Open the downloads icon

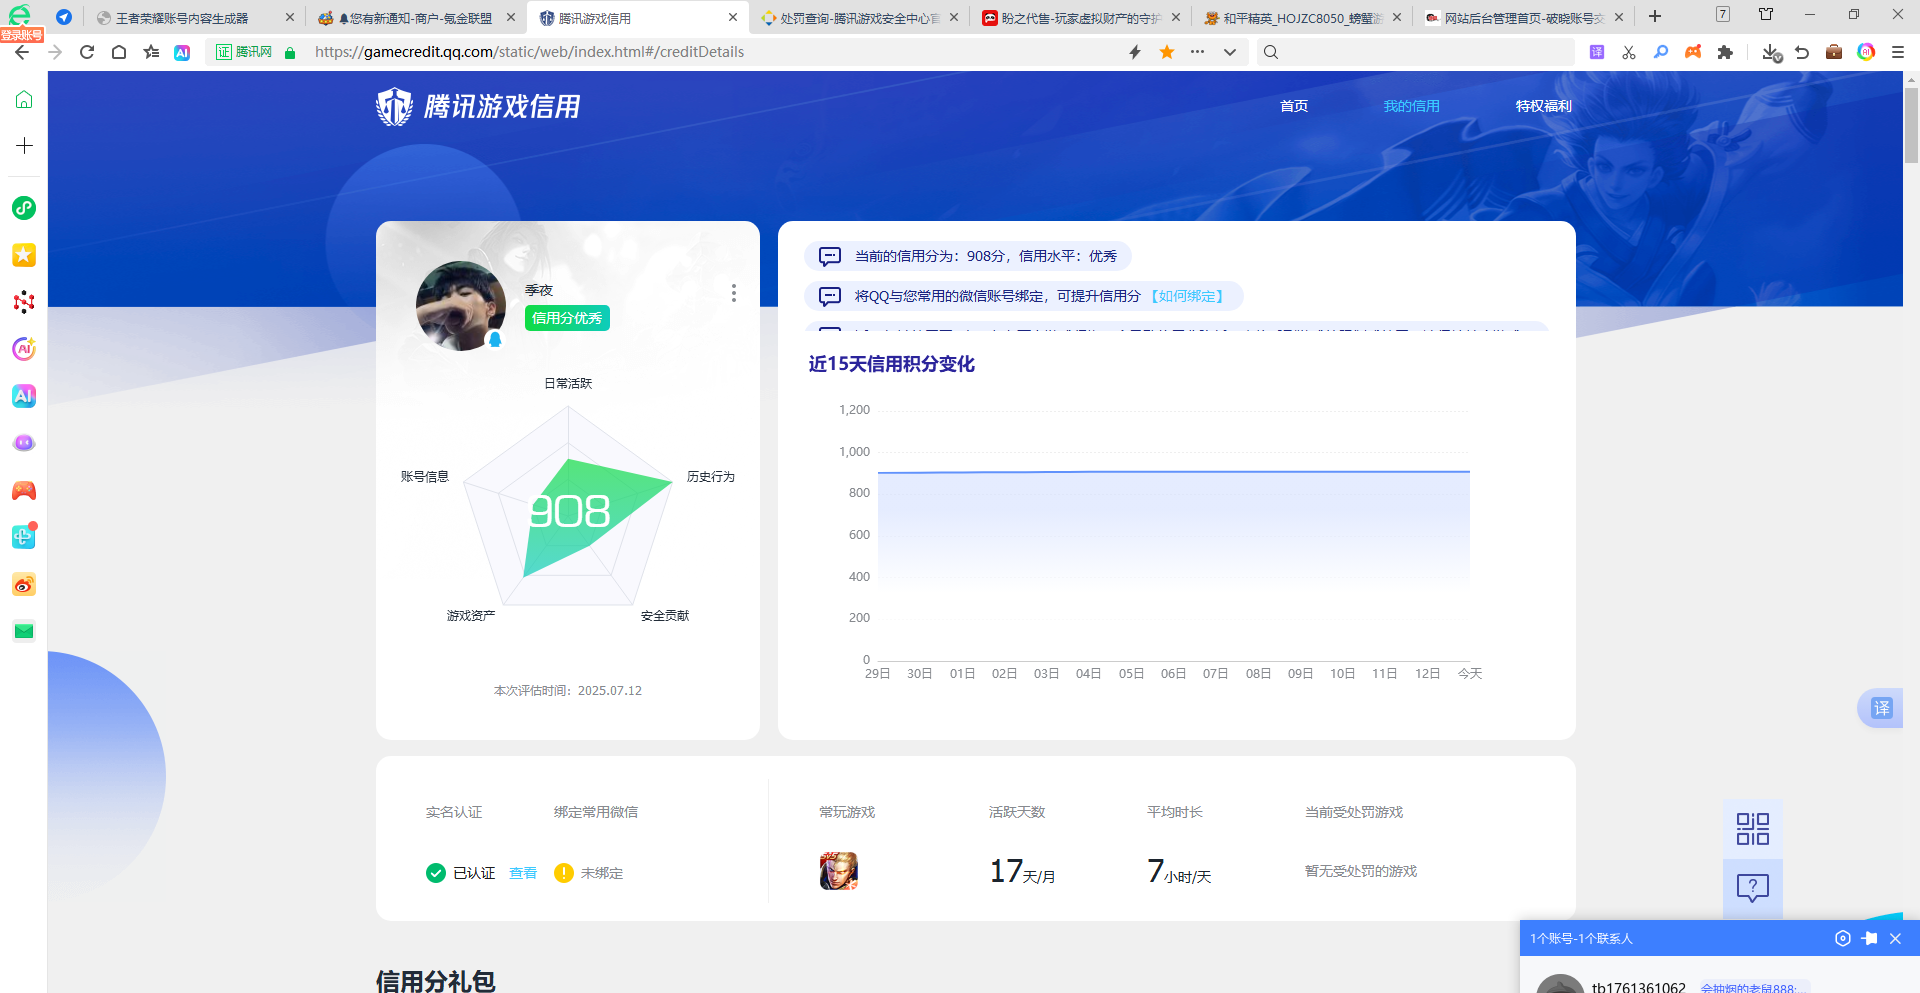click(x=1771, y=52)
